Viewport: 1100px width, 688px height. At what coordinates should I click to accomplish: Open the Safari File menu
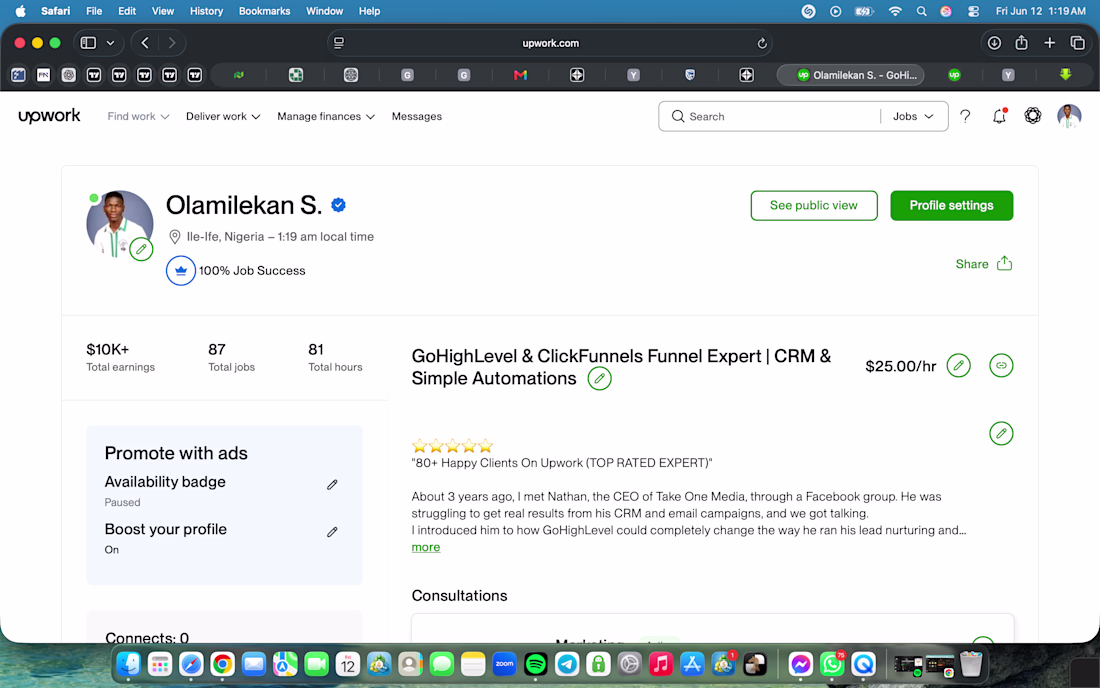pos(94,11)
